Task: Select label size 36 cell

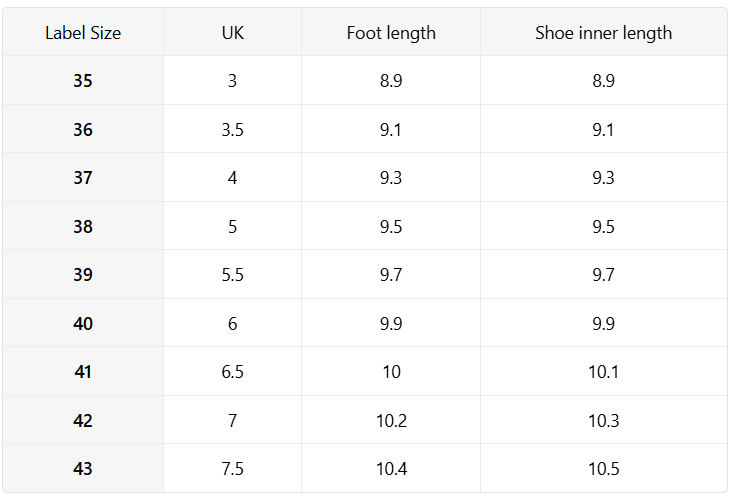Action: pyautogui.click(x=83, y=129)
